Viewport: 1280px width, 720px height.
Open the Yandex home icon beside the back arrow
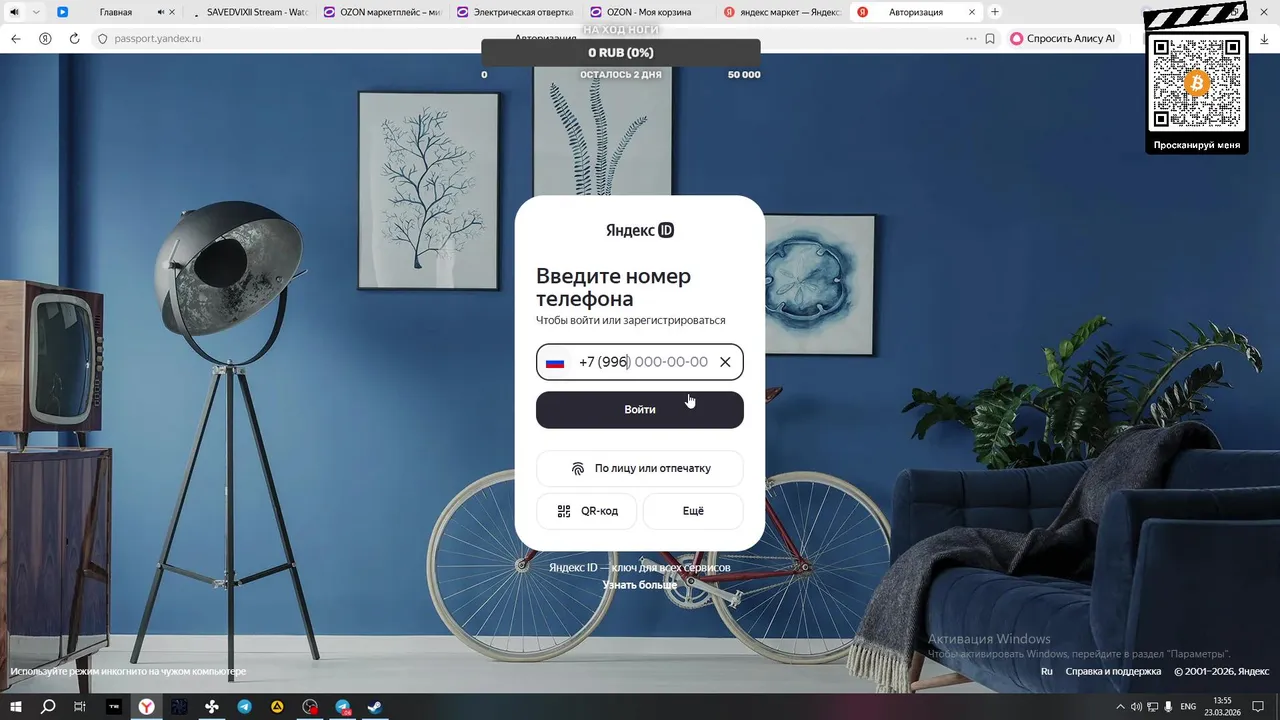click(45, 38)
